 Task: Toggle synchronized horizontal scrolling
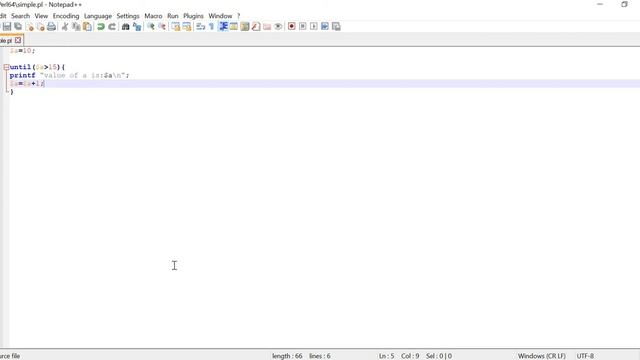point(187,27)
